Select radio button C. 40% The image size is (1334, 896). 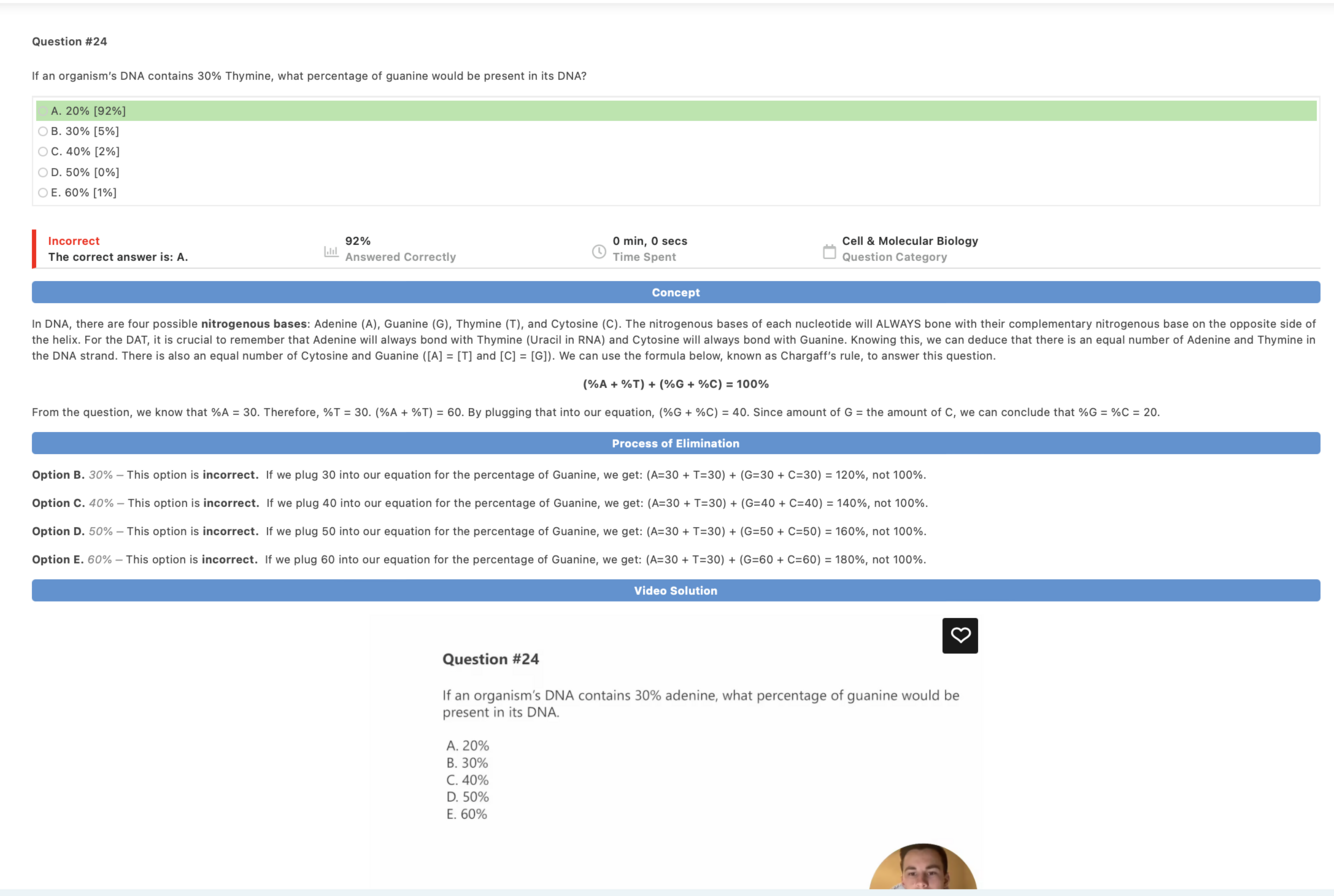(43, 152)
